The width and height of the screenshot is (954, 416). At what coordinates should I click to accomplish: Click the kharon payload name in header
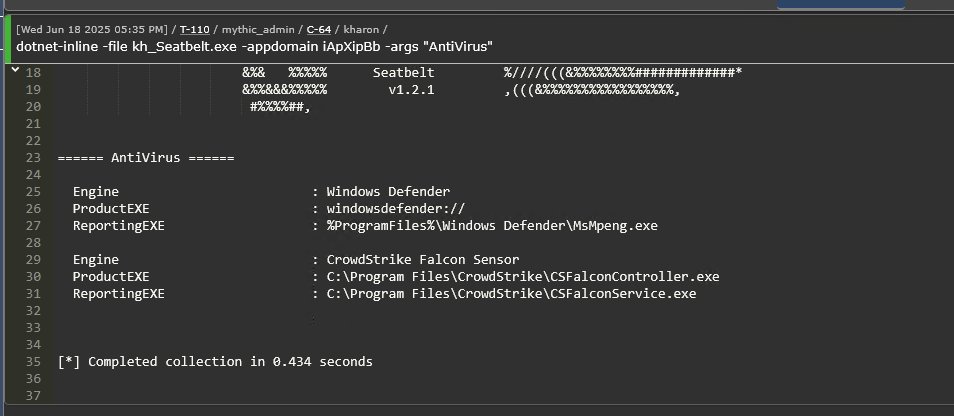point(361,29)
